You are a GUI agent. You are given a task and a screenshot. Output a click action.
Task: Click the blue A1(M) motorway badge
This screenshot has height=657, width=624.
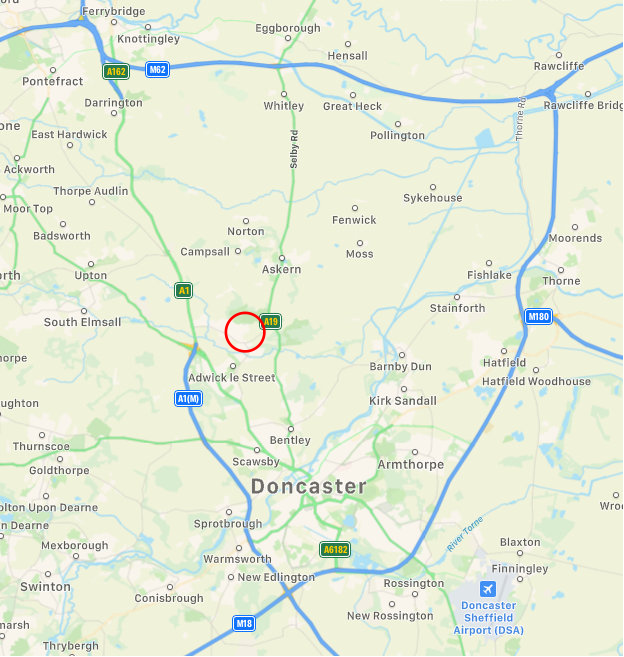pyautogui.click(x=189, y=398)
